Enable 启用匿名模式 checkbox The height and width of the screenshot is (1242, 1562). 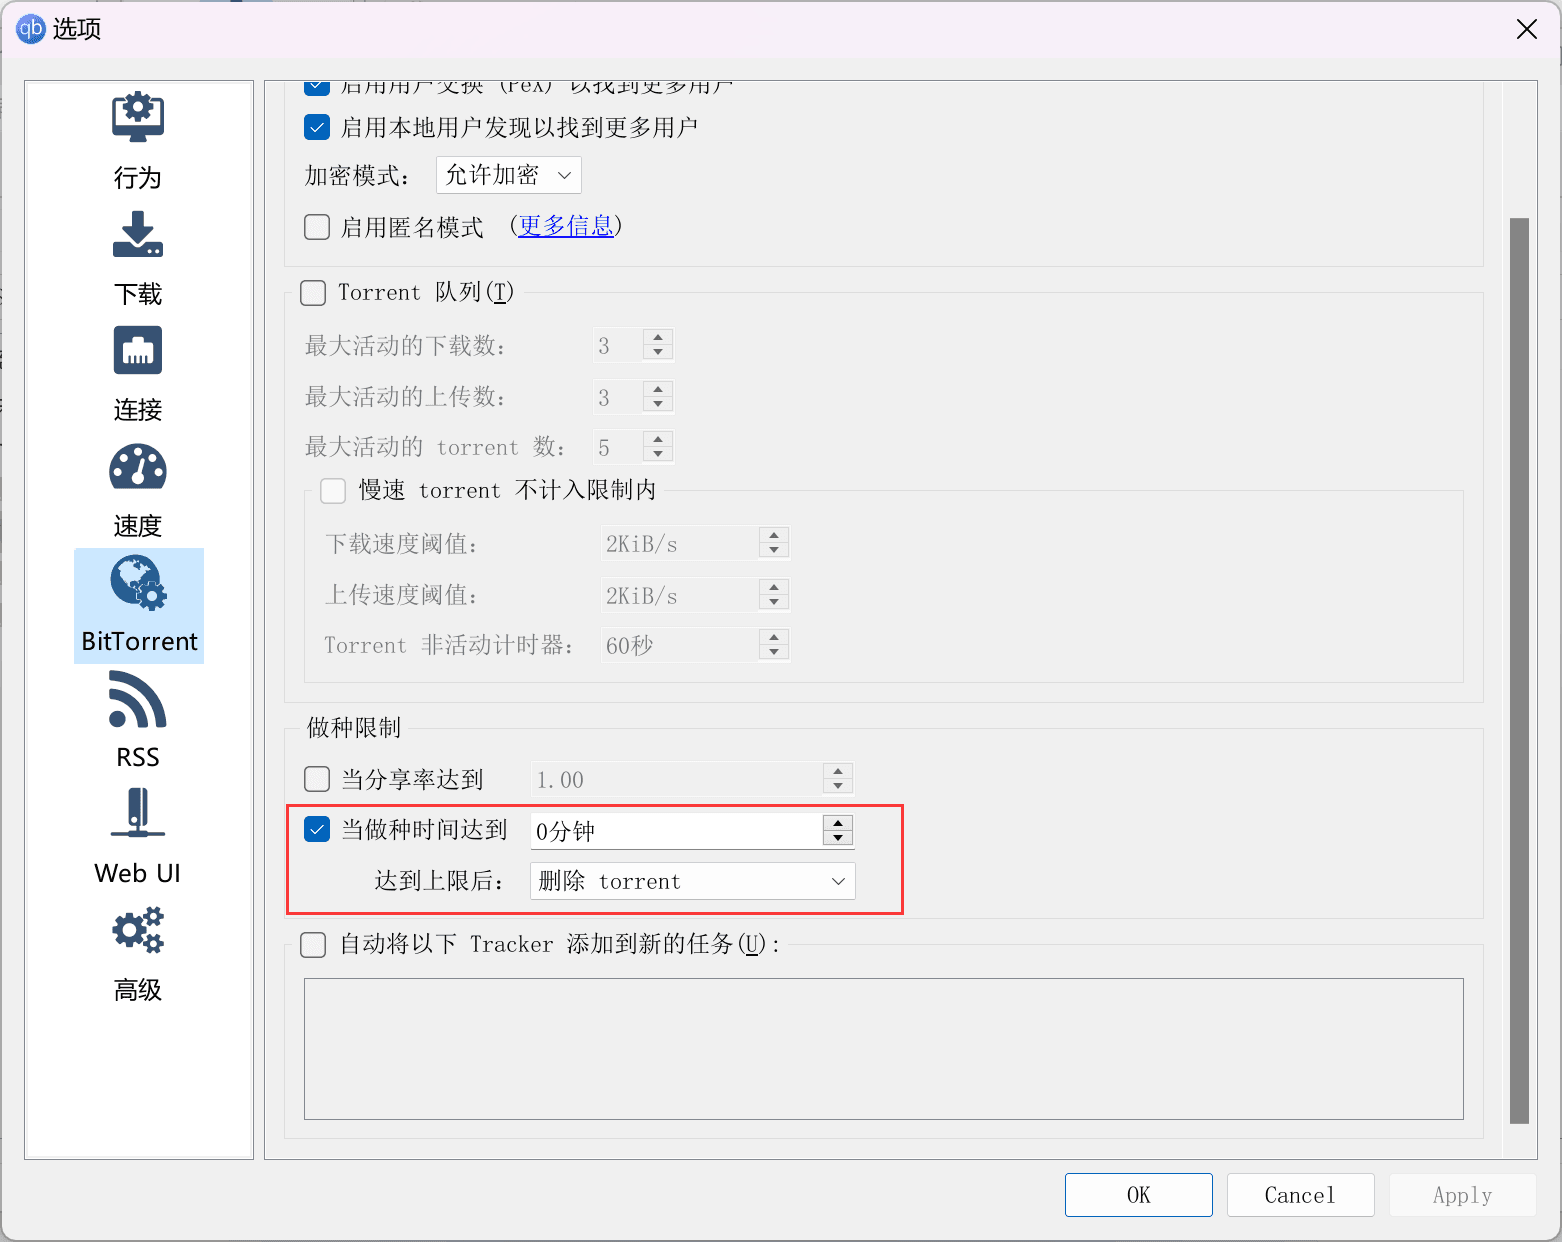pyautogui.click(x=317, y=227)
